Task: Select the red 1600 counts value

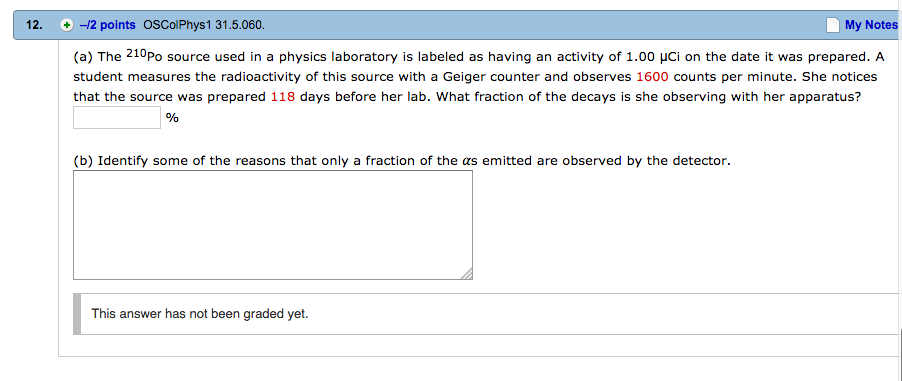Action: [652, 77]
